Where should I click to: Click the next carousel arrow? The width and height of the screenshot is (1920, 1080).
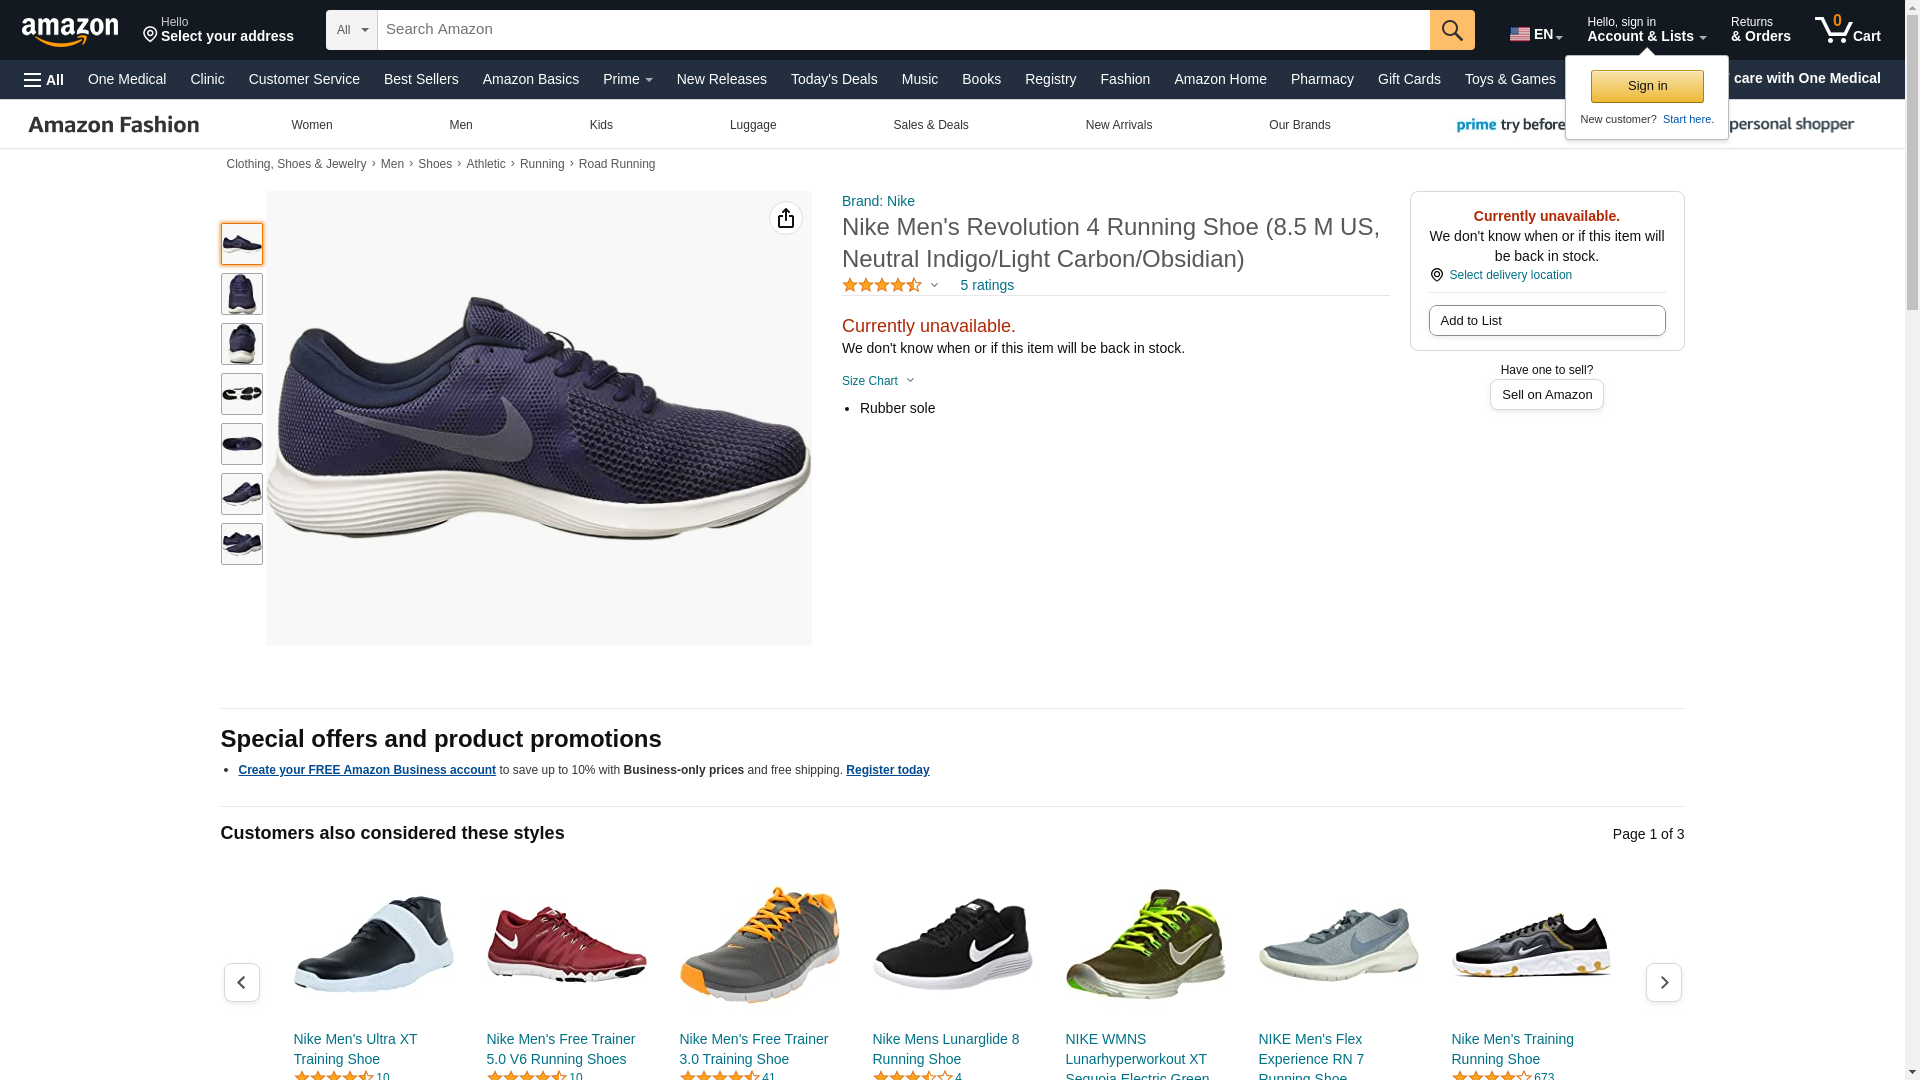(1663, 982)
